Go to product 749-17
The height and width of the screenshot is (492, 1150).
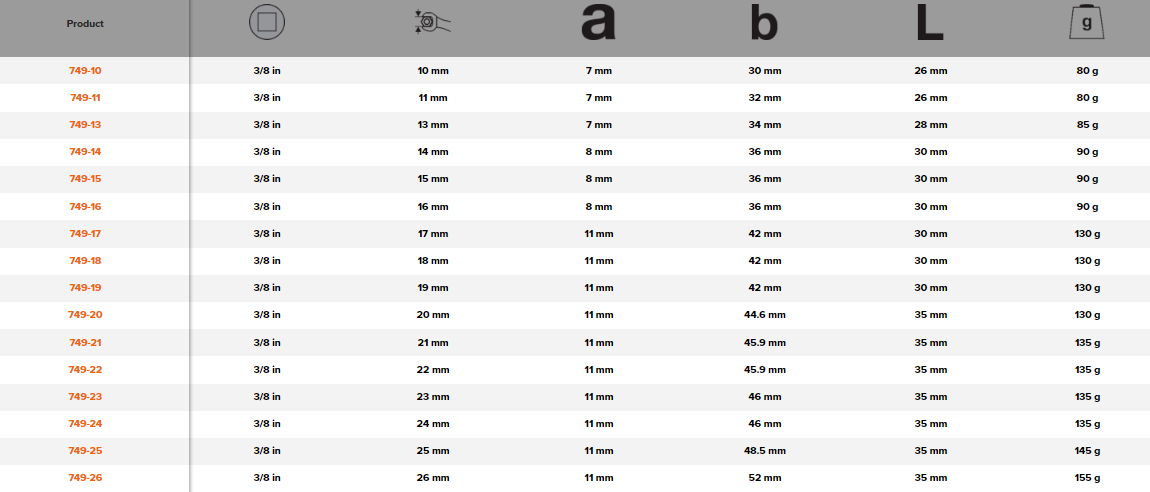click(x=85, y=234)
